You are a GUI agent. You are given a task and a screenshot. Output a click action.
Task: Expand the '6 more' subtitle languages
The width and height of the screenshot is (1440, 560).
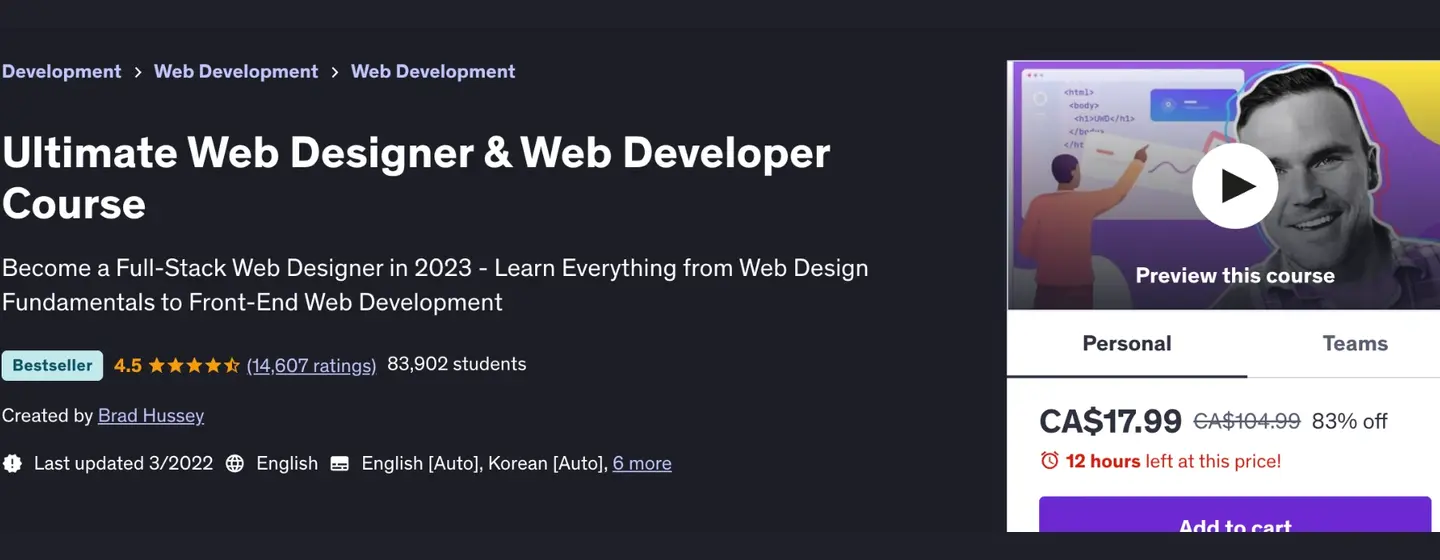(641, 463)
